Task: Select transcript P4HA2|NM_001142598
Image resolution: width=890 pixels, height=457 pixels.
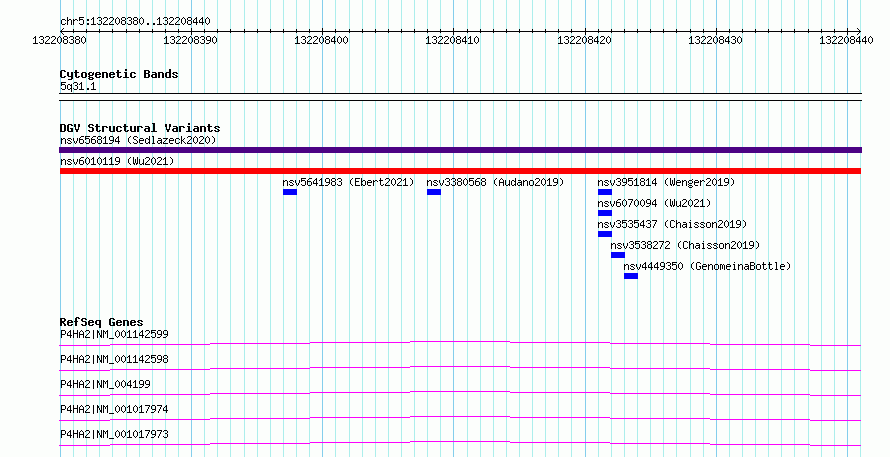Action: [x=114, y=359]
